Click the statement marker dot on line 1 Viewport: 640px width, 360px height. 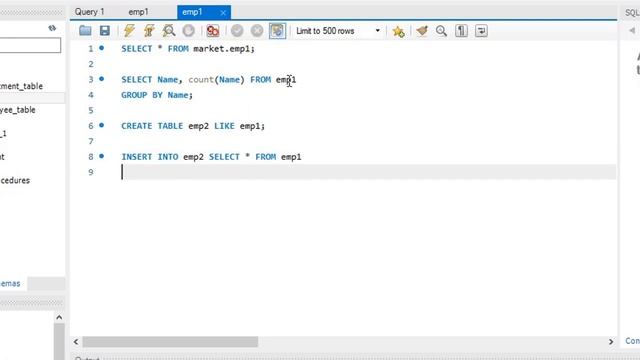(102, 48)
